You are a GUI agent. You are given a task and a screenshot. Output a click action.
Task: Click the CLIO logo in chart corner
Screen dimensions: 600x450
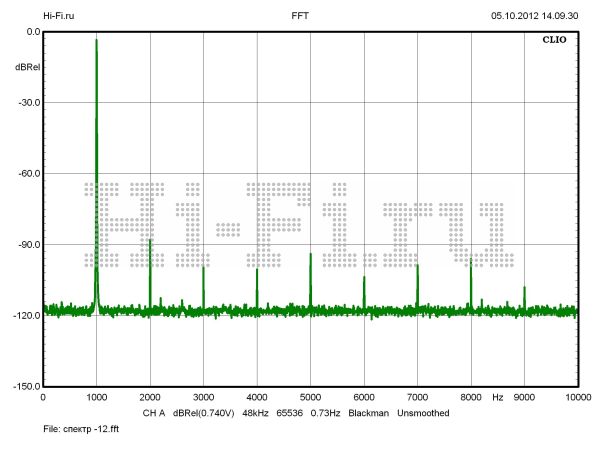point(555,42)
